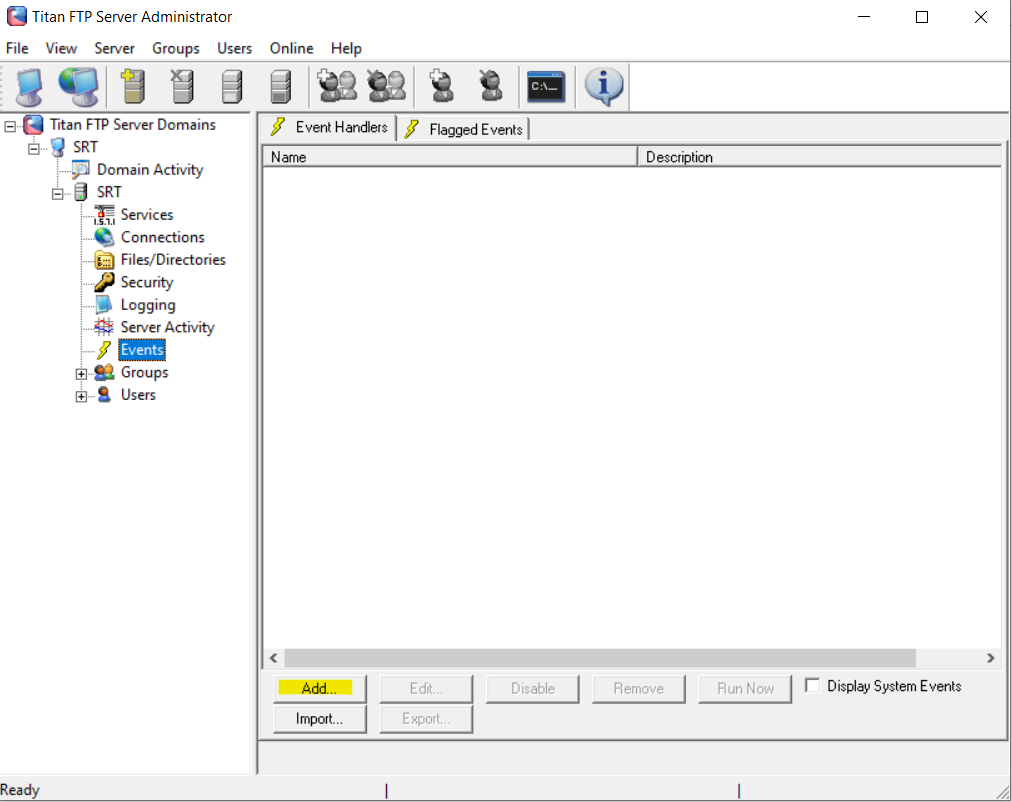This screenshot has width=1012, height=802.
Task: Click the Name column header
Action: [x=449, y=157]
